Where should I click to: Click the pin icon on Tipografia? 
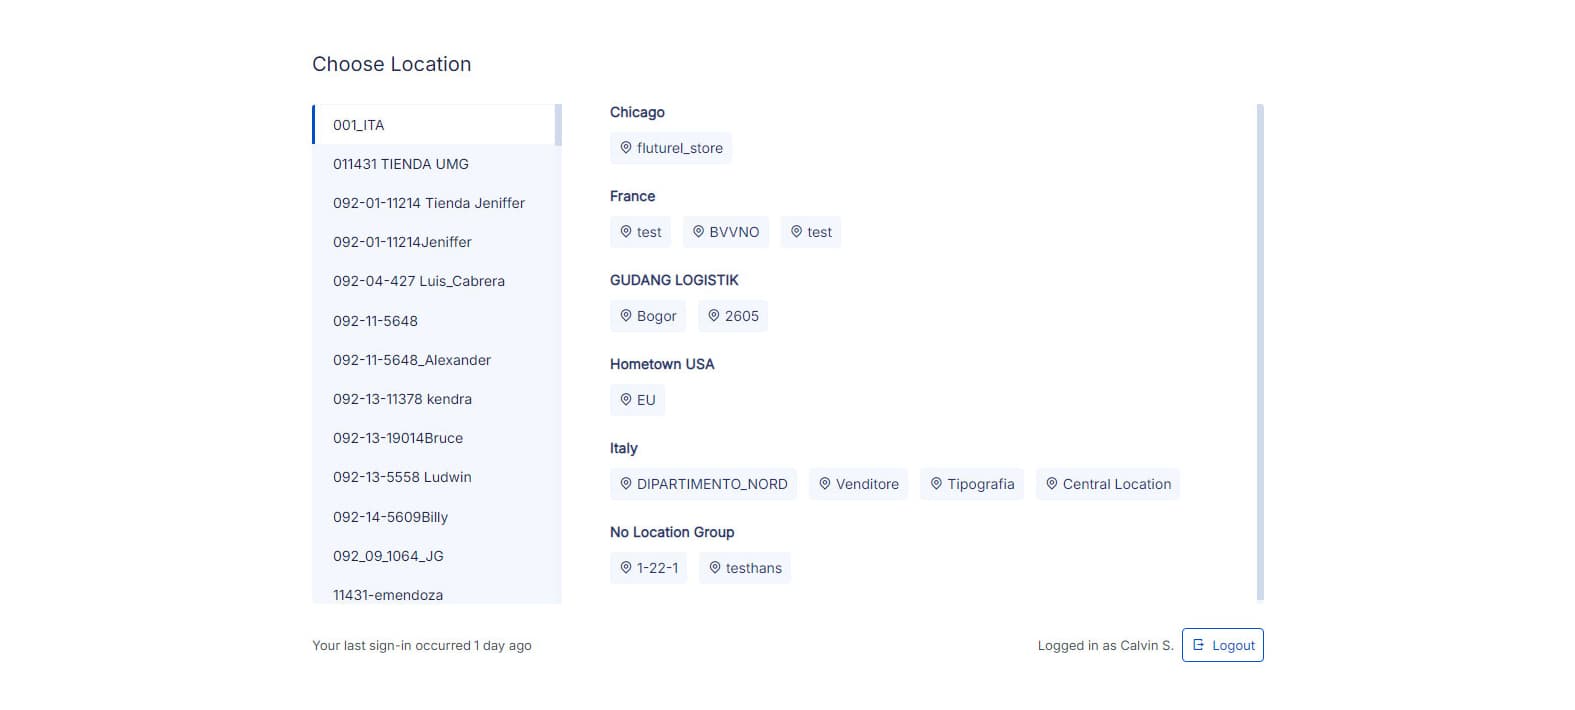936,484
